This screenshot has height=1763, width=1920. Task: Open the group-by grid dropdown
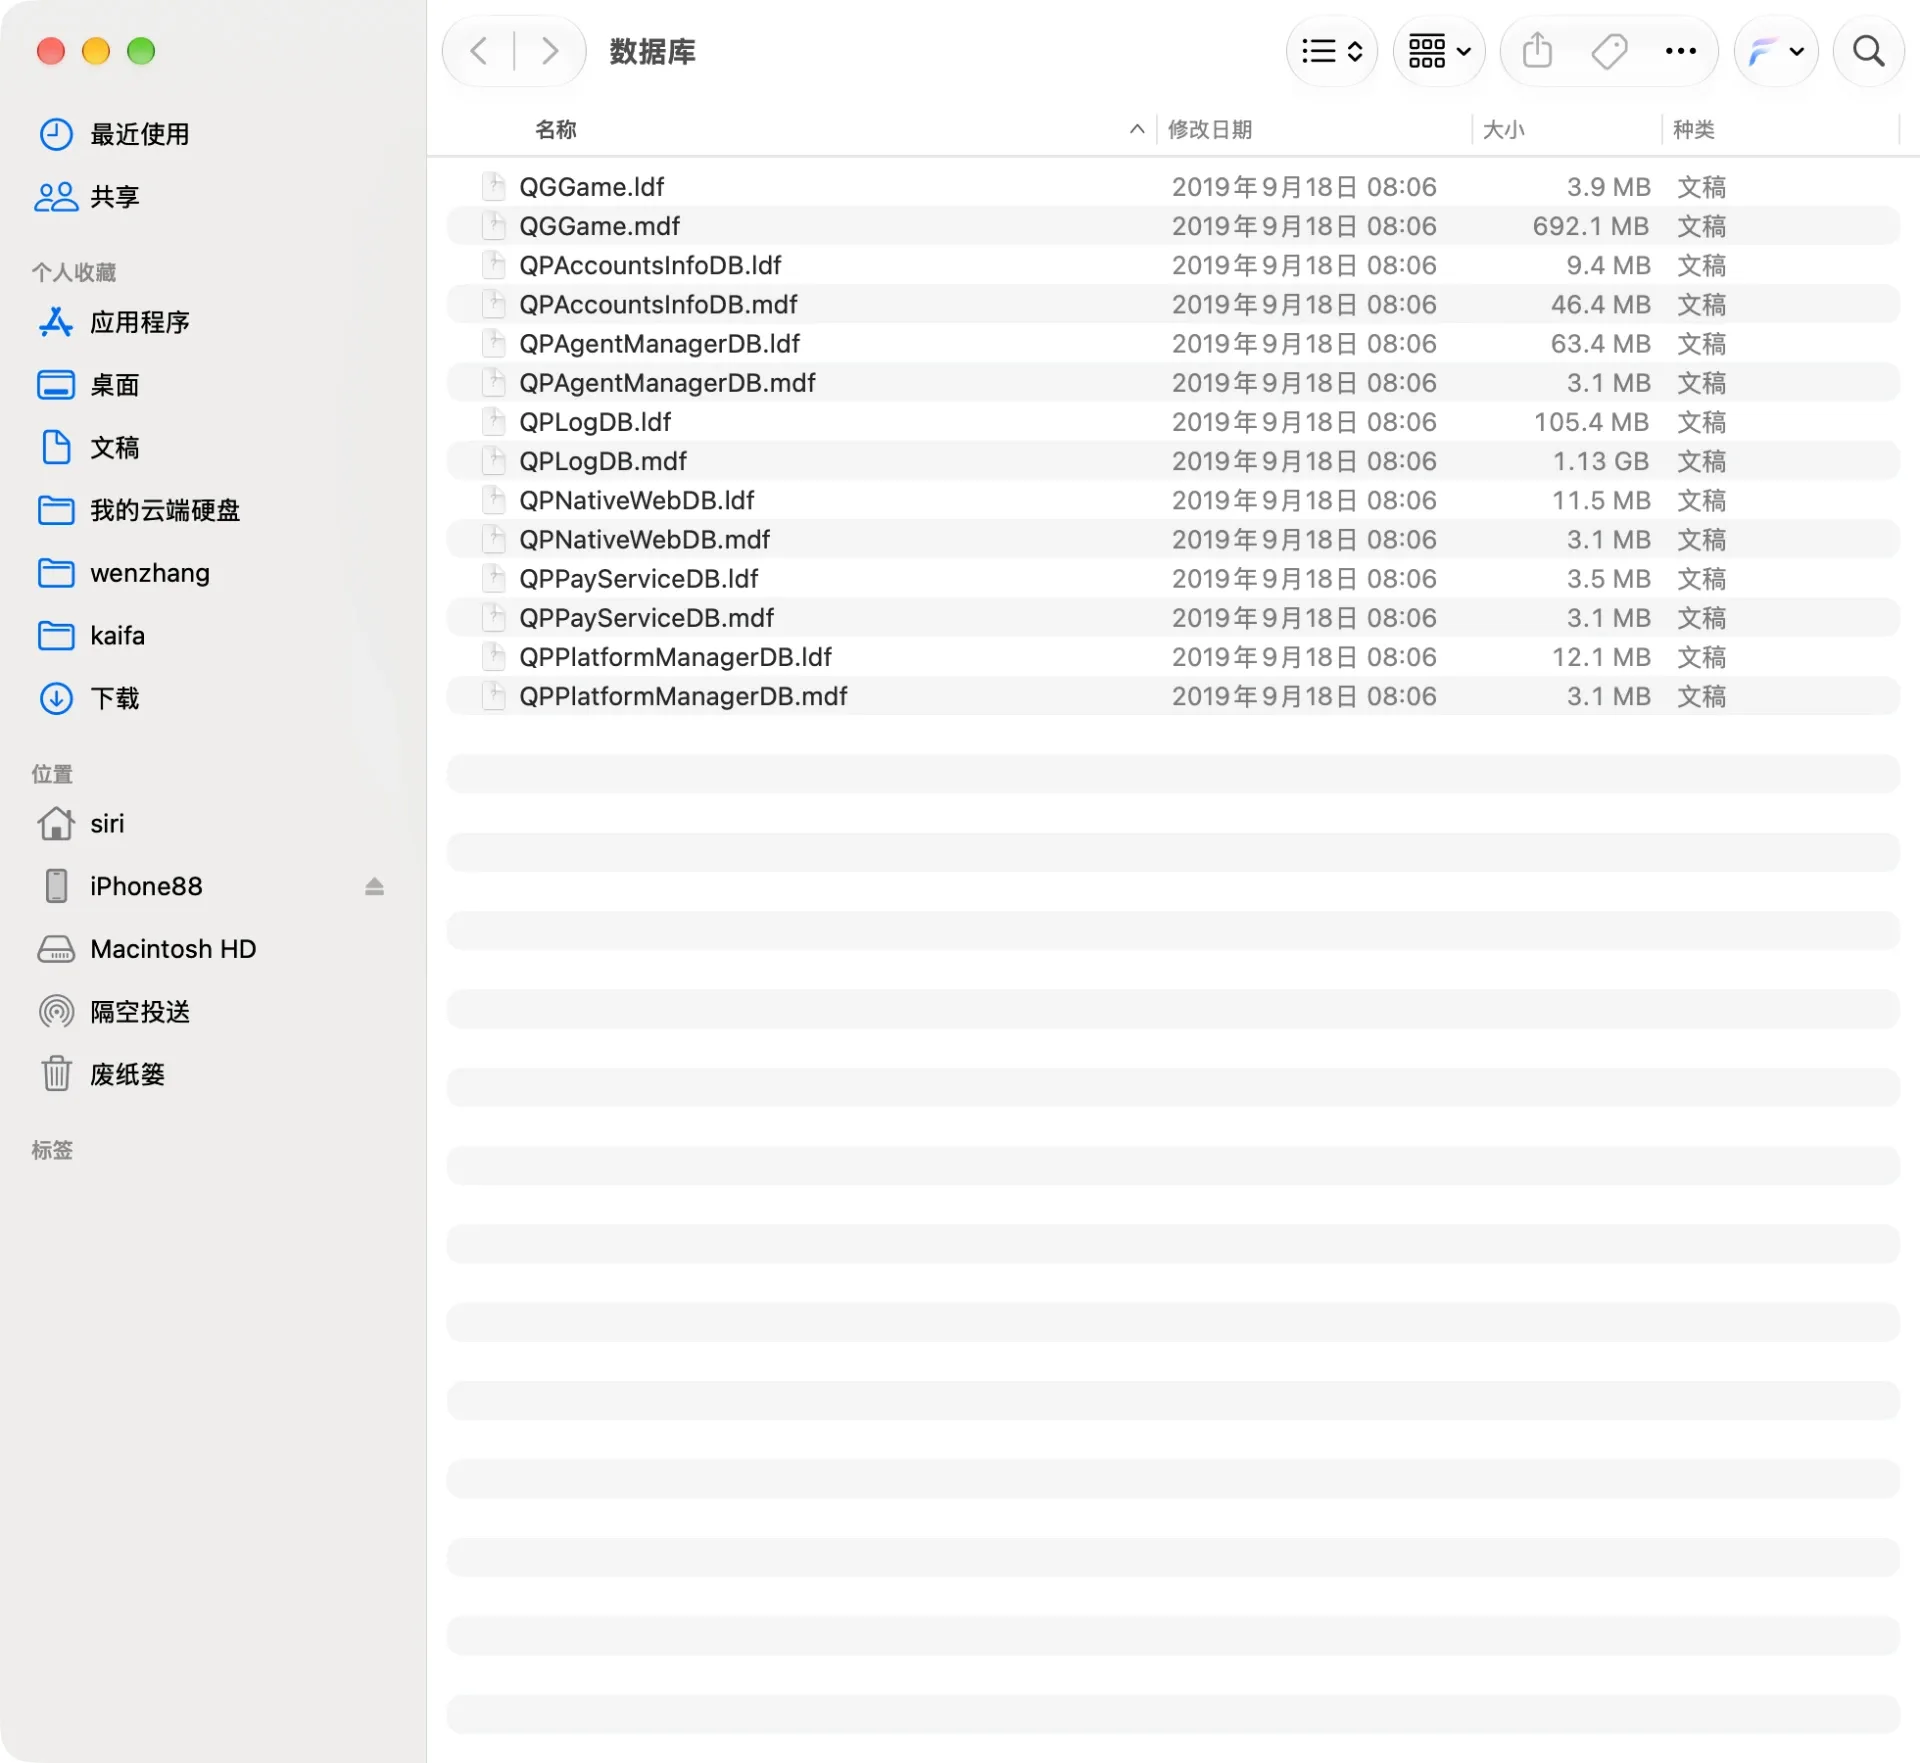click(x=1438, y=51)
